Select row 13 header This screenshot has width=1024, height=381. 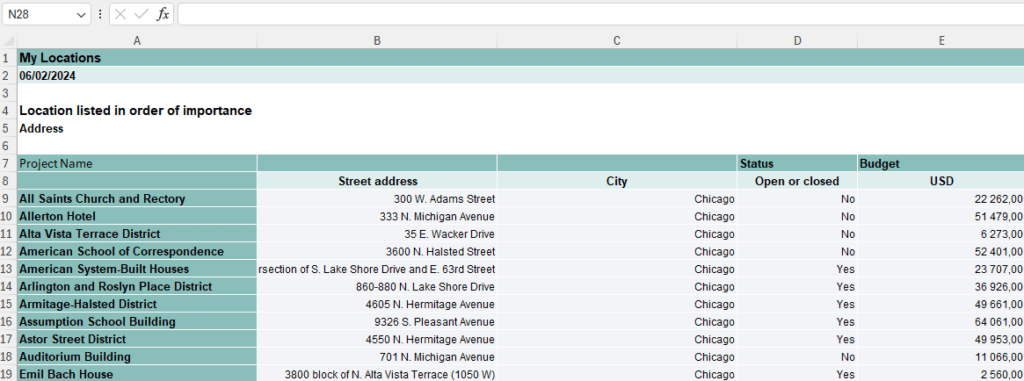click(8, 269)
